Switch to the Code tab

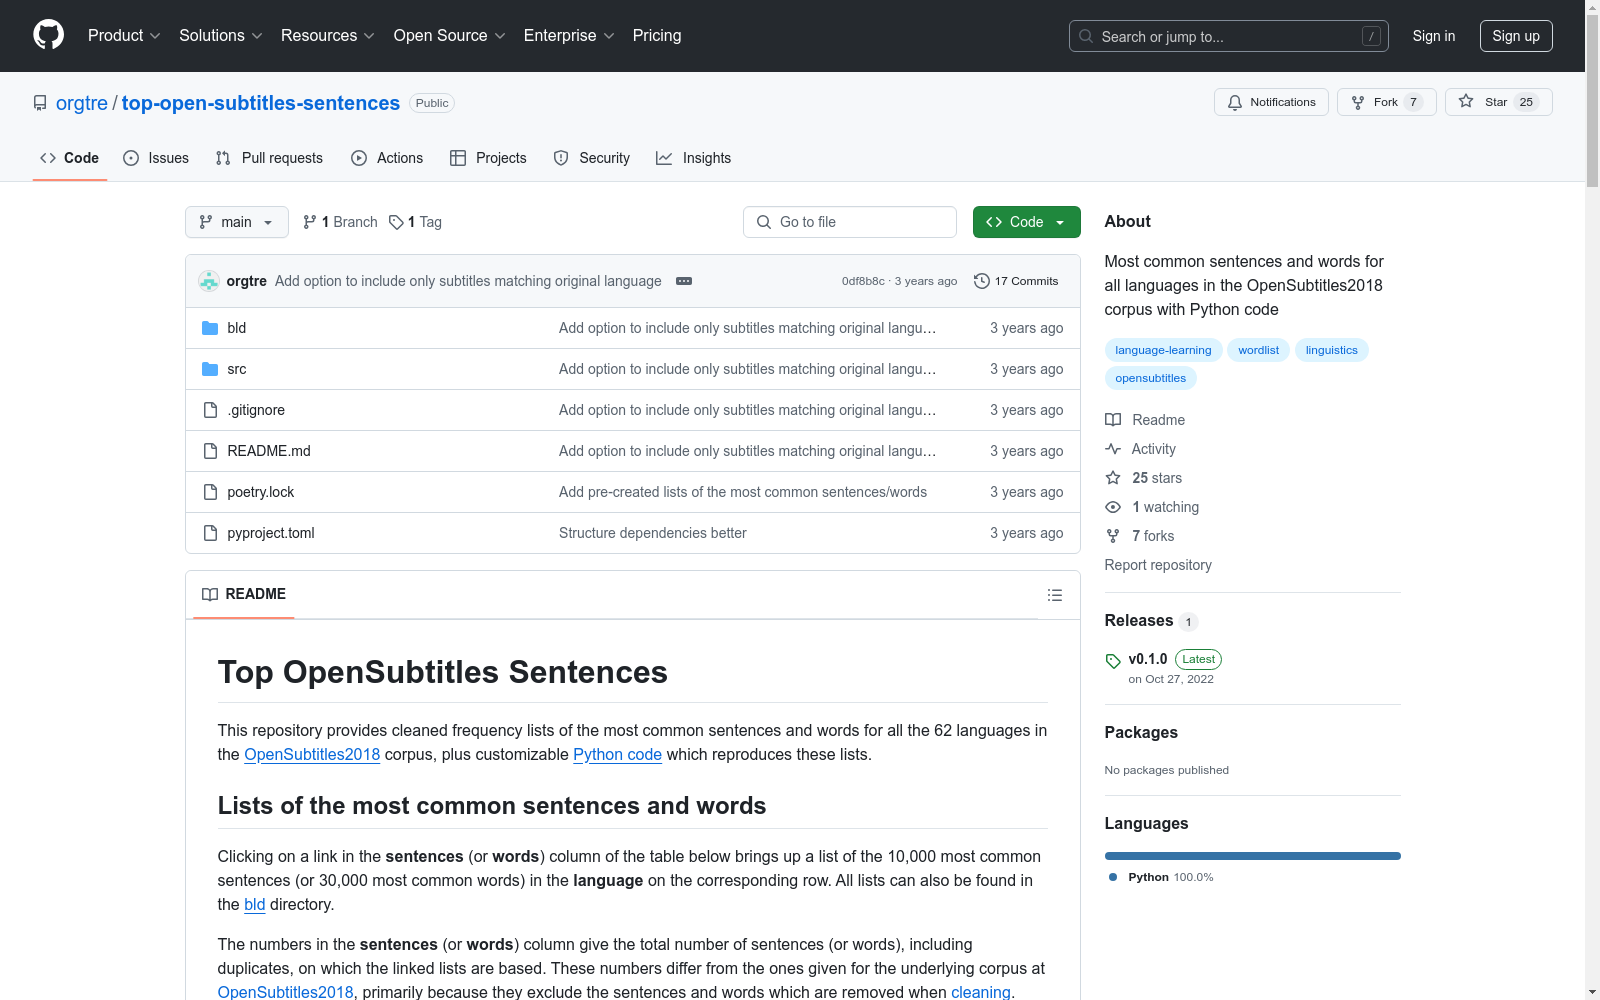tap(70, 158)
